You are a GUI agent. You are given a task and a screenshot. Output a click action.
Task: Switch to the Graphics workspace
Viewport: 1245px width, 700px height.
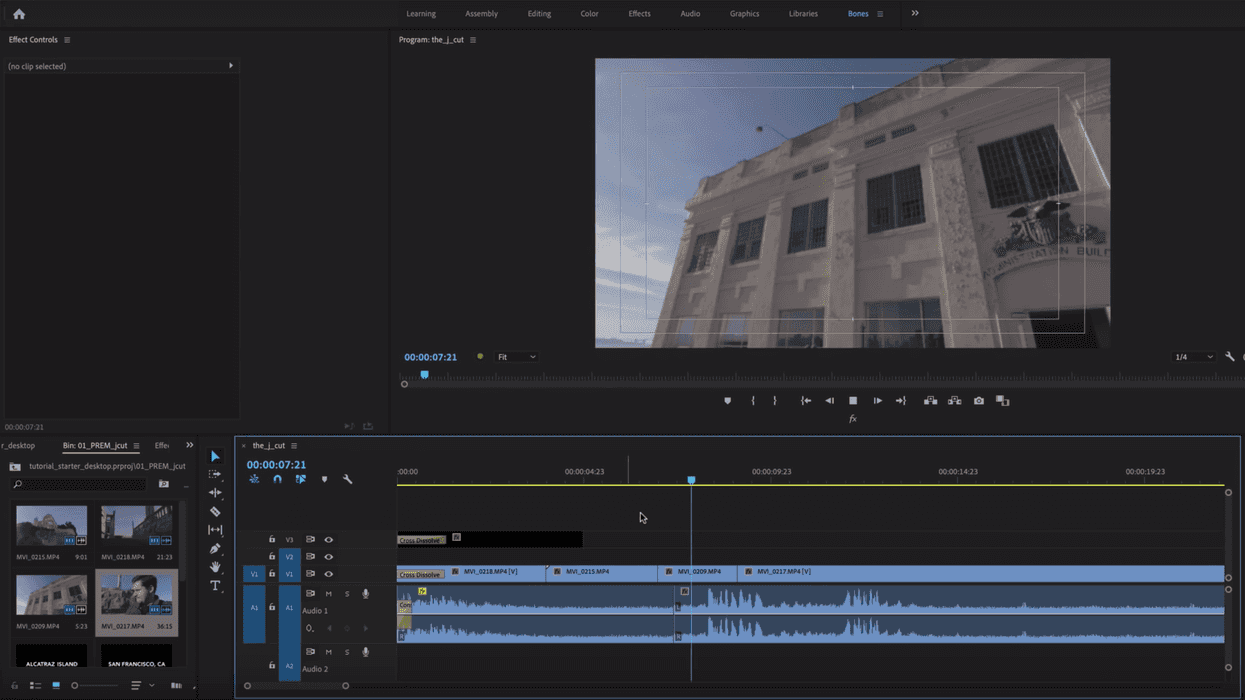point(744,14)
